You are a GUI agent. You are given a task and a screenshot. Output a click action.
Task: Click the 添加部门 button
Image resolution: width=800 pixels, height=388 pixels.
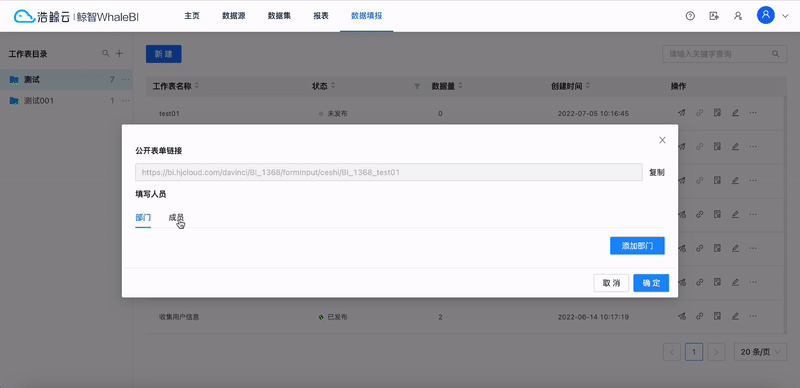637,246
